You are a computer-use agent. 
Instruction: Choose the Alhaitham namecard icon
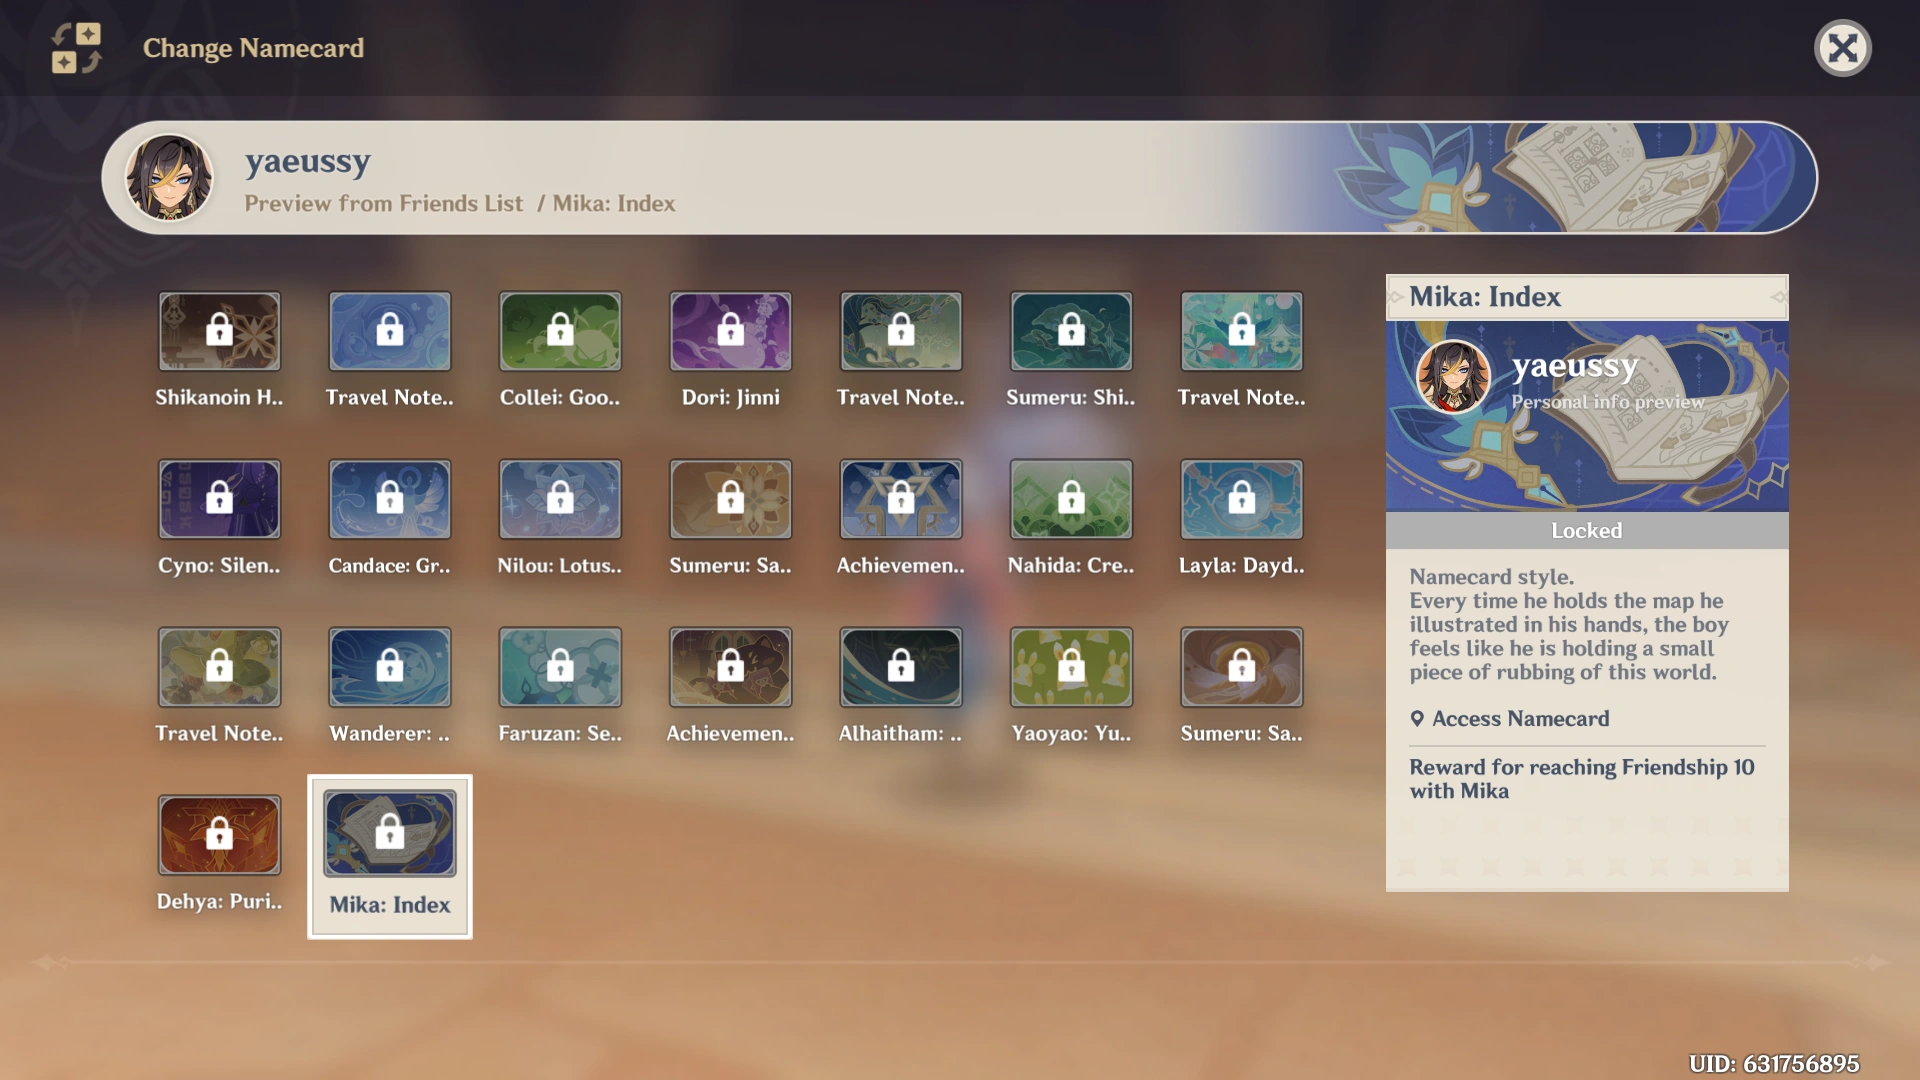tap(900, 667)
